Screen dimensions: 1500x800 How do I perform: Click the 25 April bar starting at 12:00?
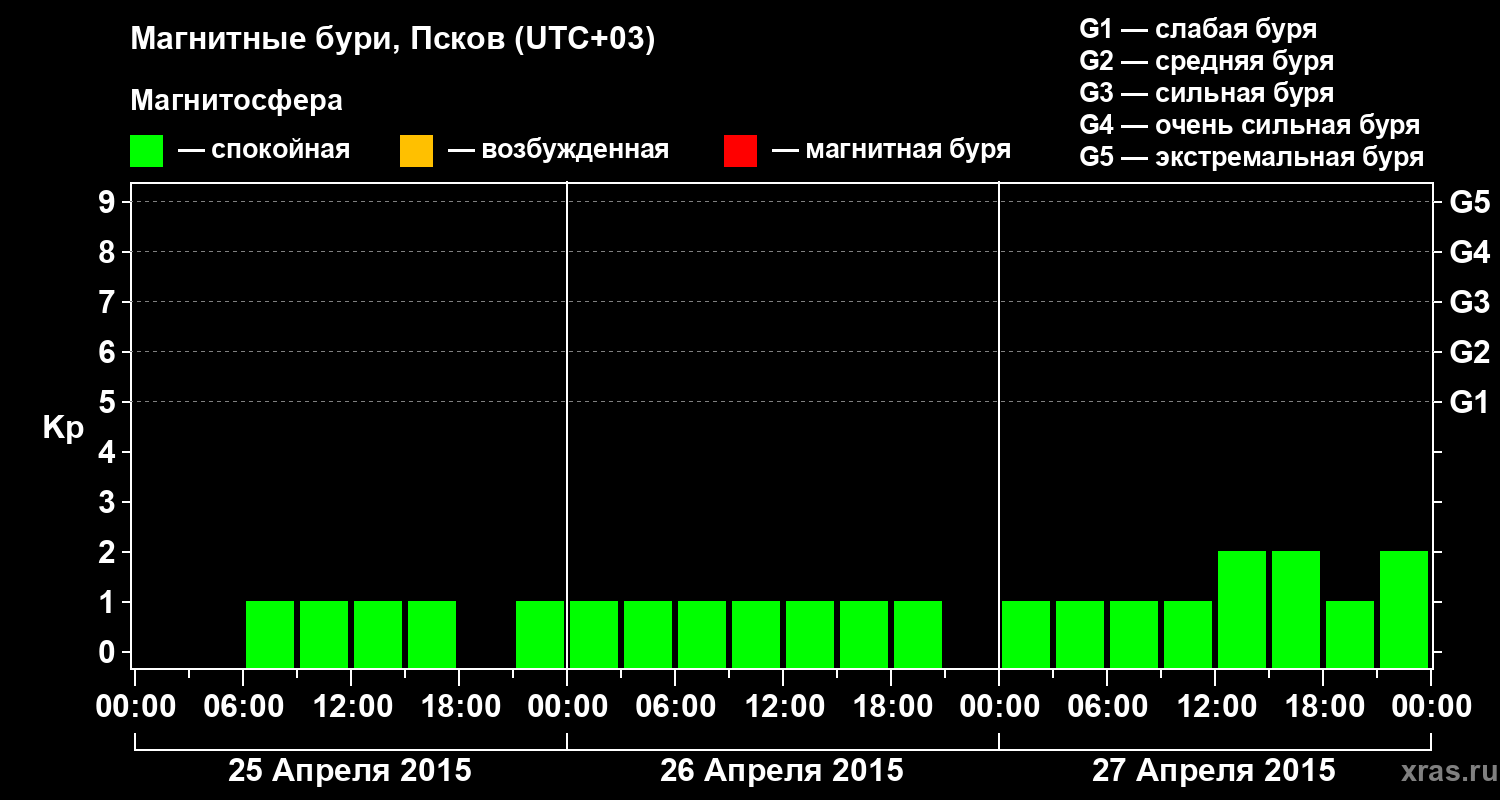point(378,634)
